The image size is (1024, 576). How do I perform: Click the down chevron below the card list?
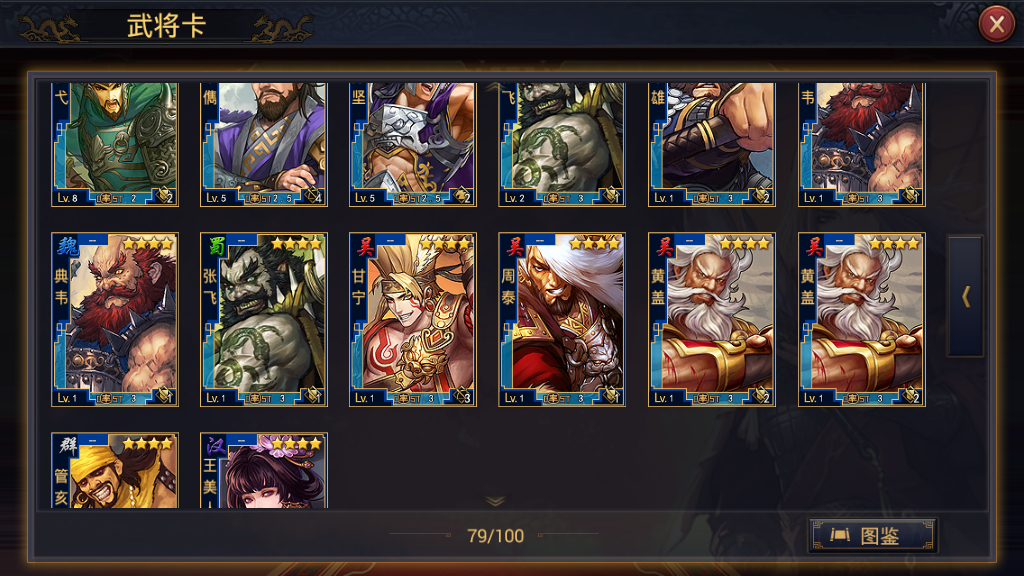tap(495, 501)
